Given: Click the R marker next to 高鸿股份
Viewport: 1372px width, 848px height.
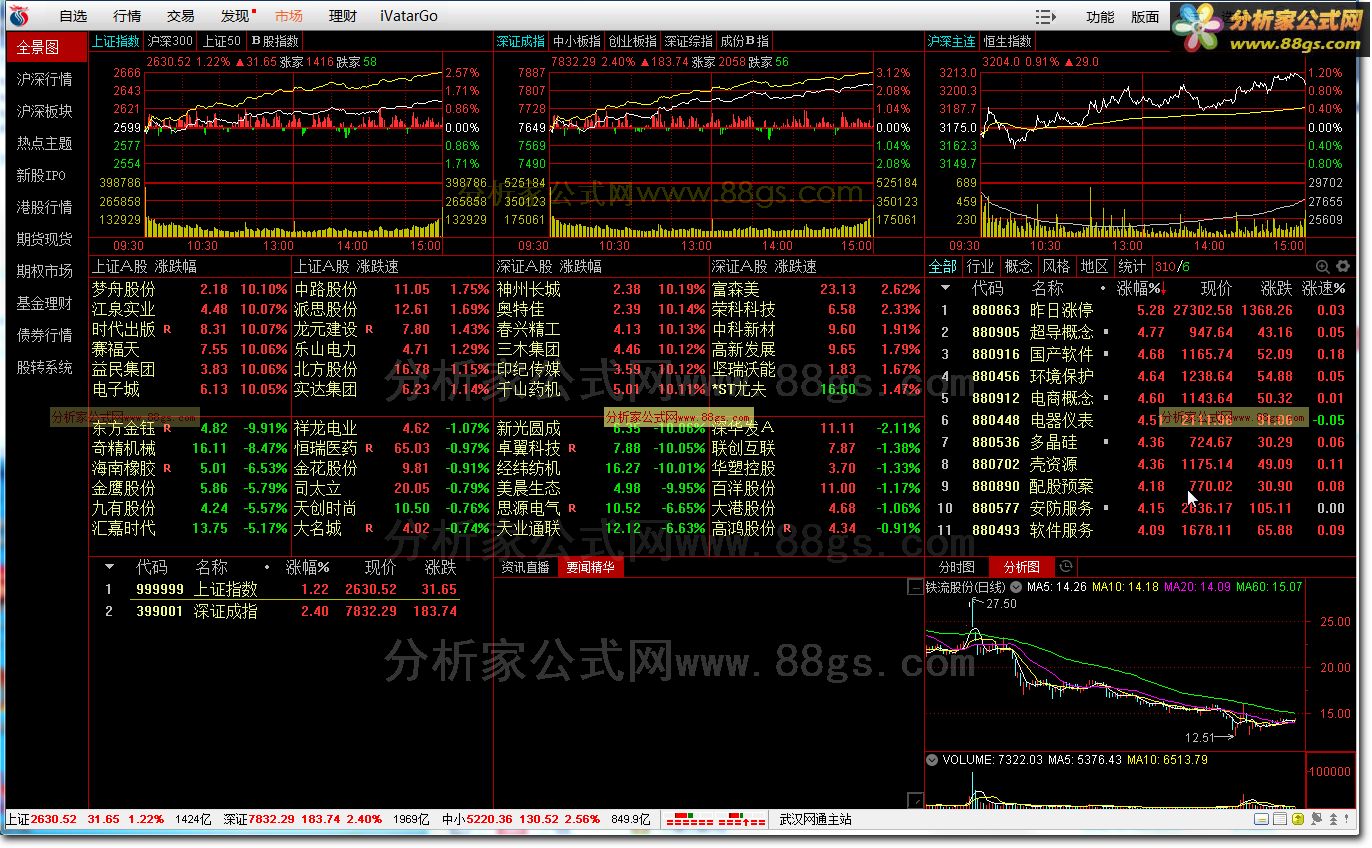Looking at the screenshot, I should [788, 528].
